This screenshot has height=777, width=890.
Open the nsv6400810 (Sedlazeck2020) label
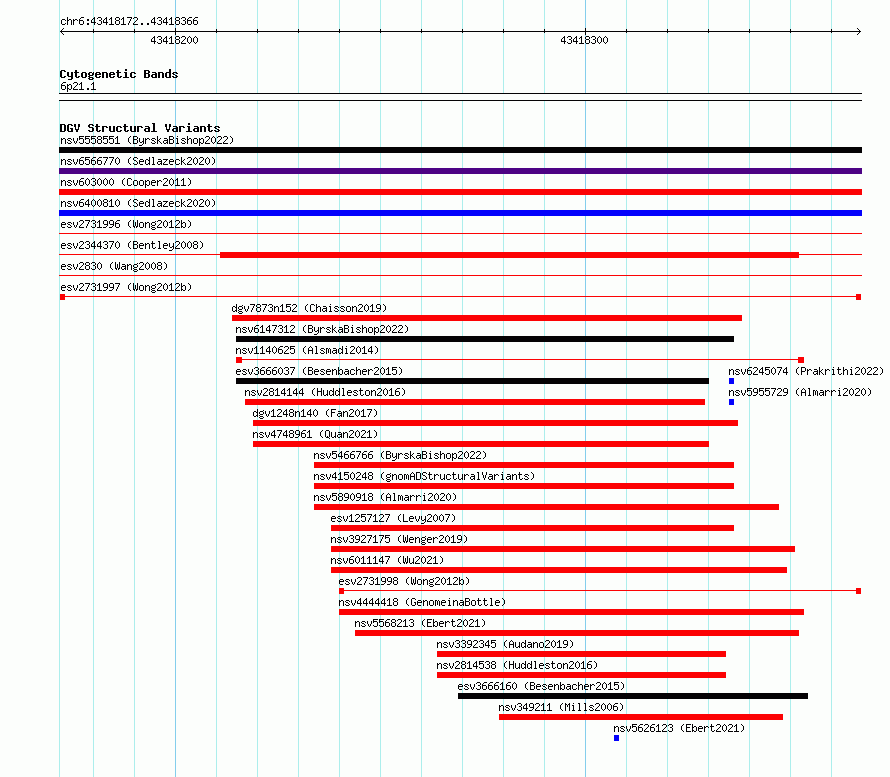138,203
